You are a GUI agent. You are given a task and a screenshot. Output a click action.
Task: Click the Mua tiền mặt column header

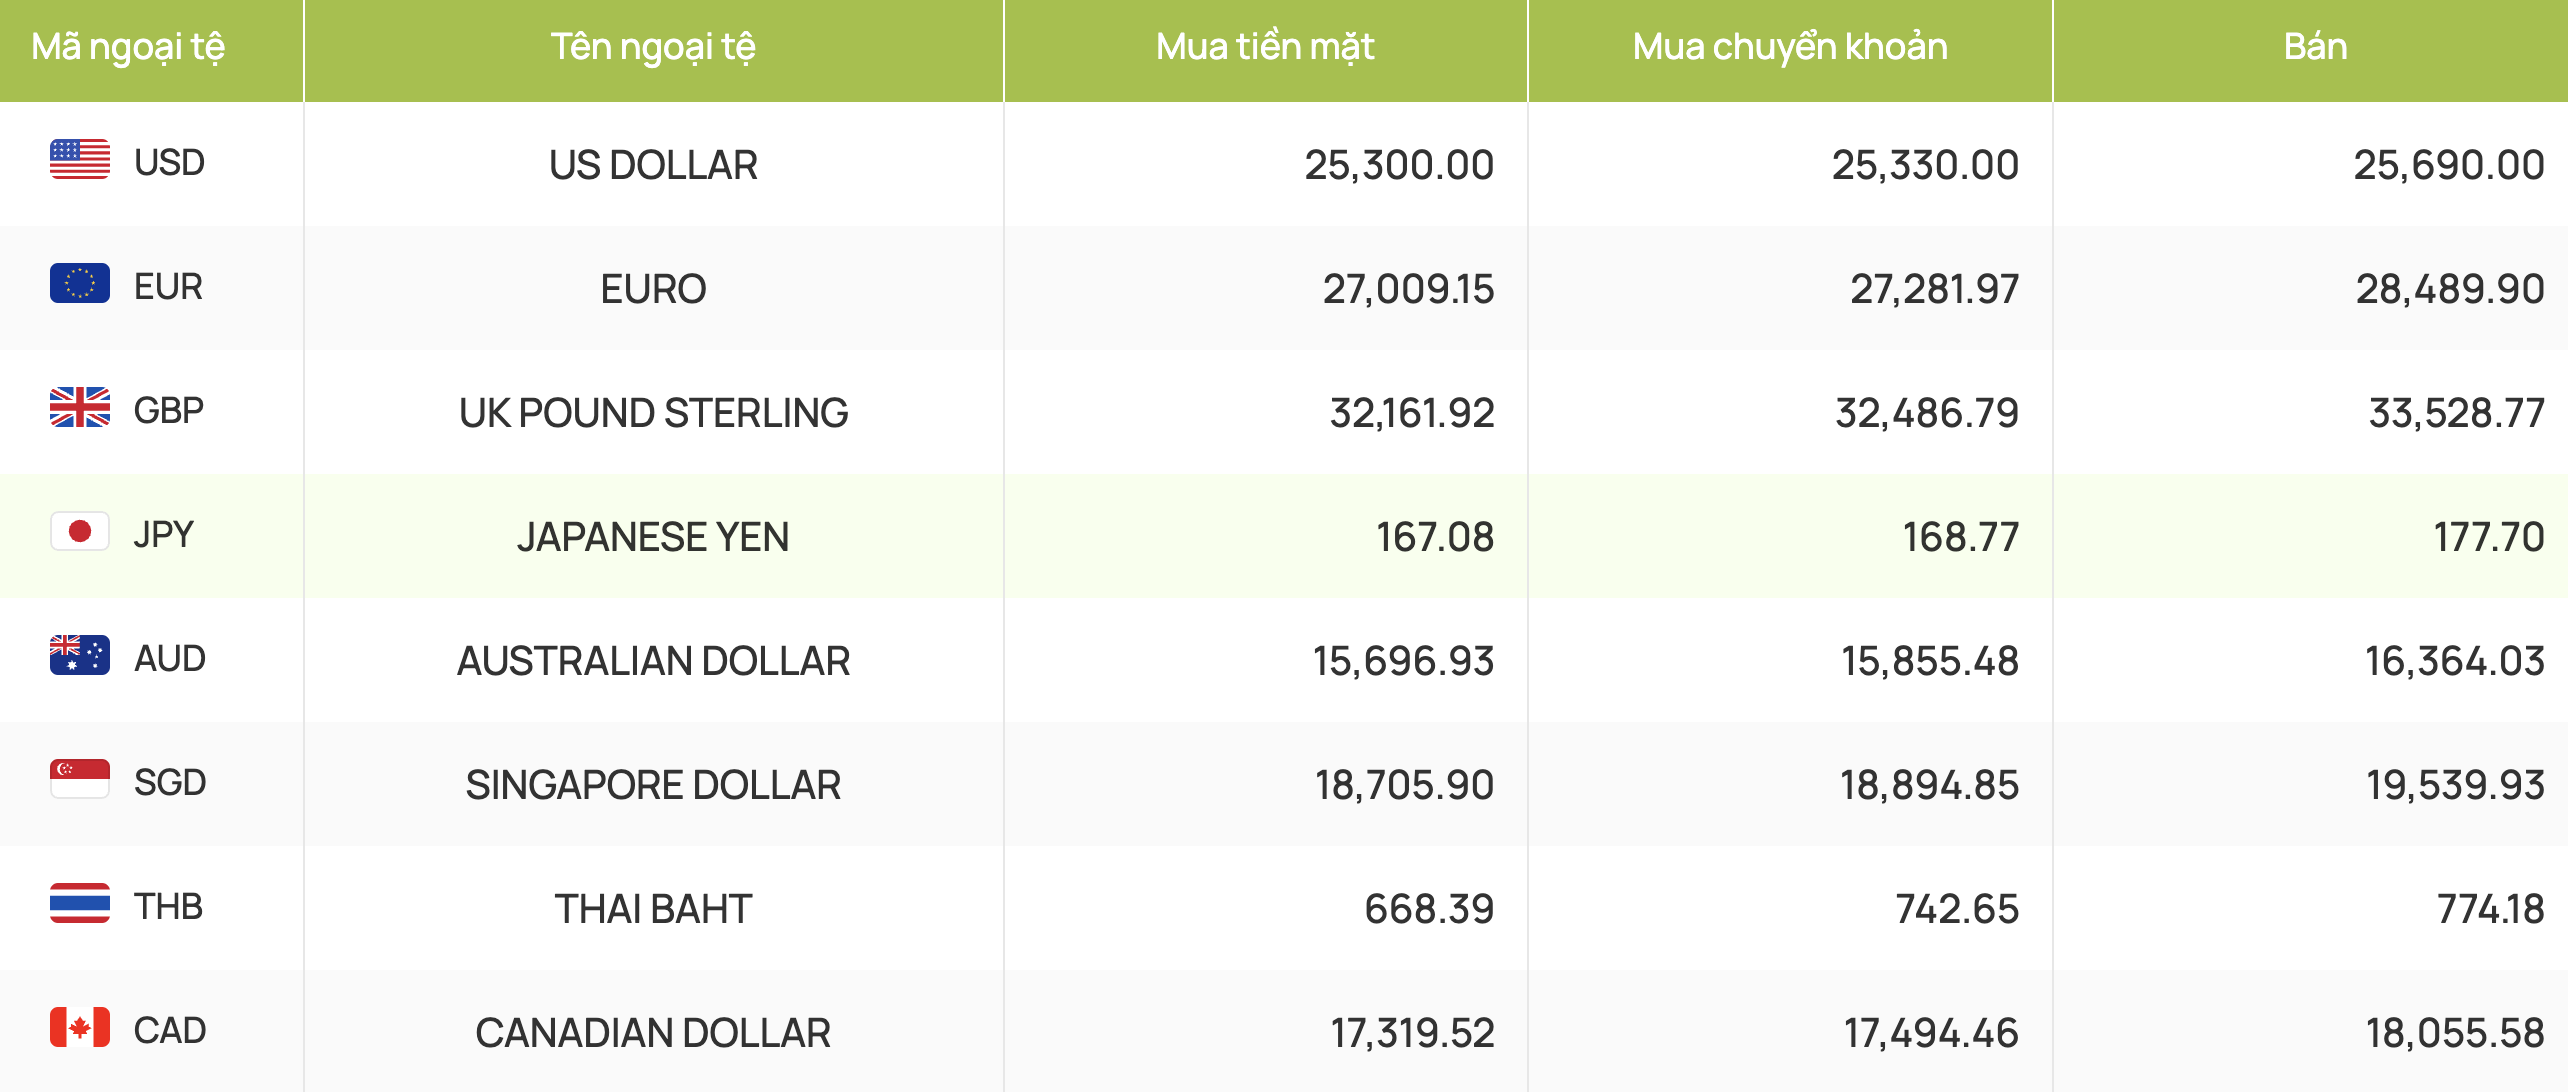click(1265, 47)
